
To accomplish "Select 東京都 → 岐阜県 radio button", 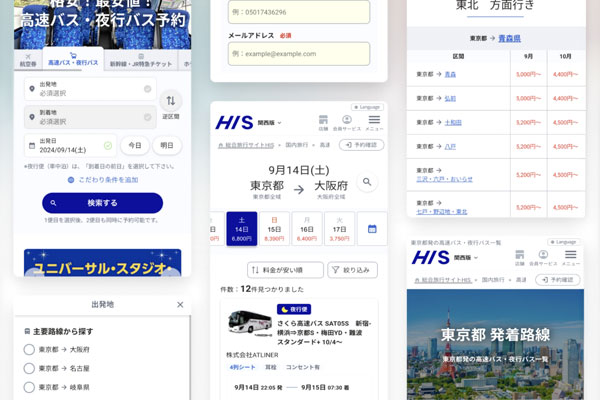I will (x=29, y=387).
